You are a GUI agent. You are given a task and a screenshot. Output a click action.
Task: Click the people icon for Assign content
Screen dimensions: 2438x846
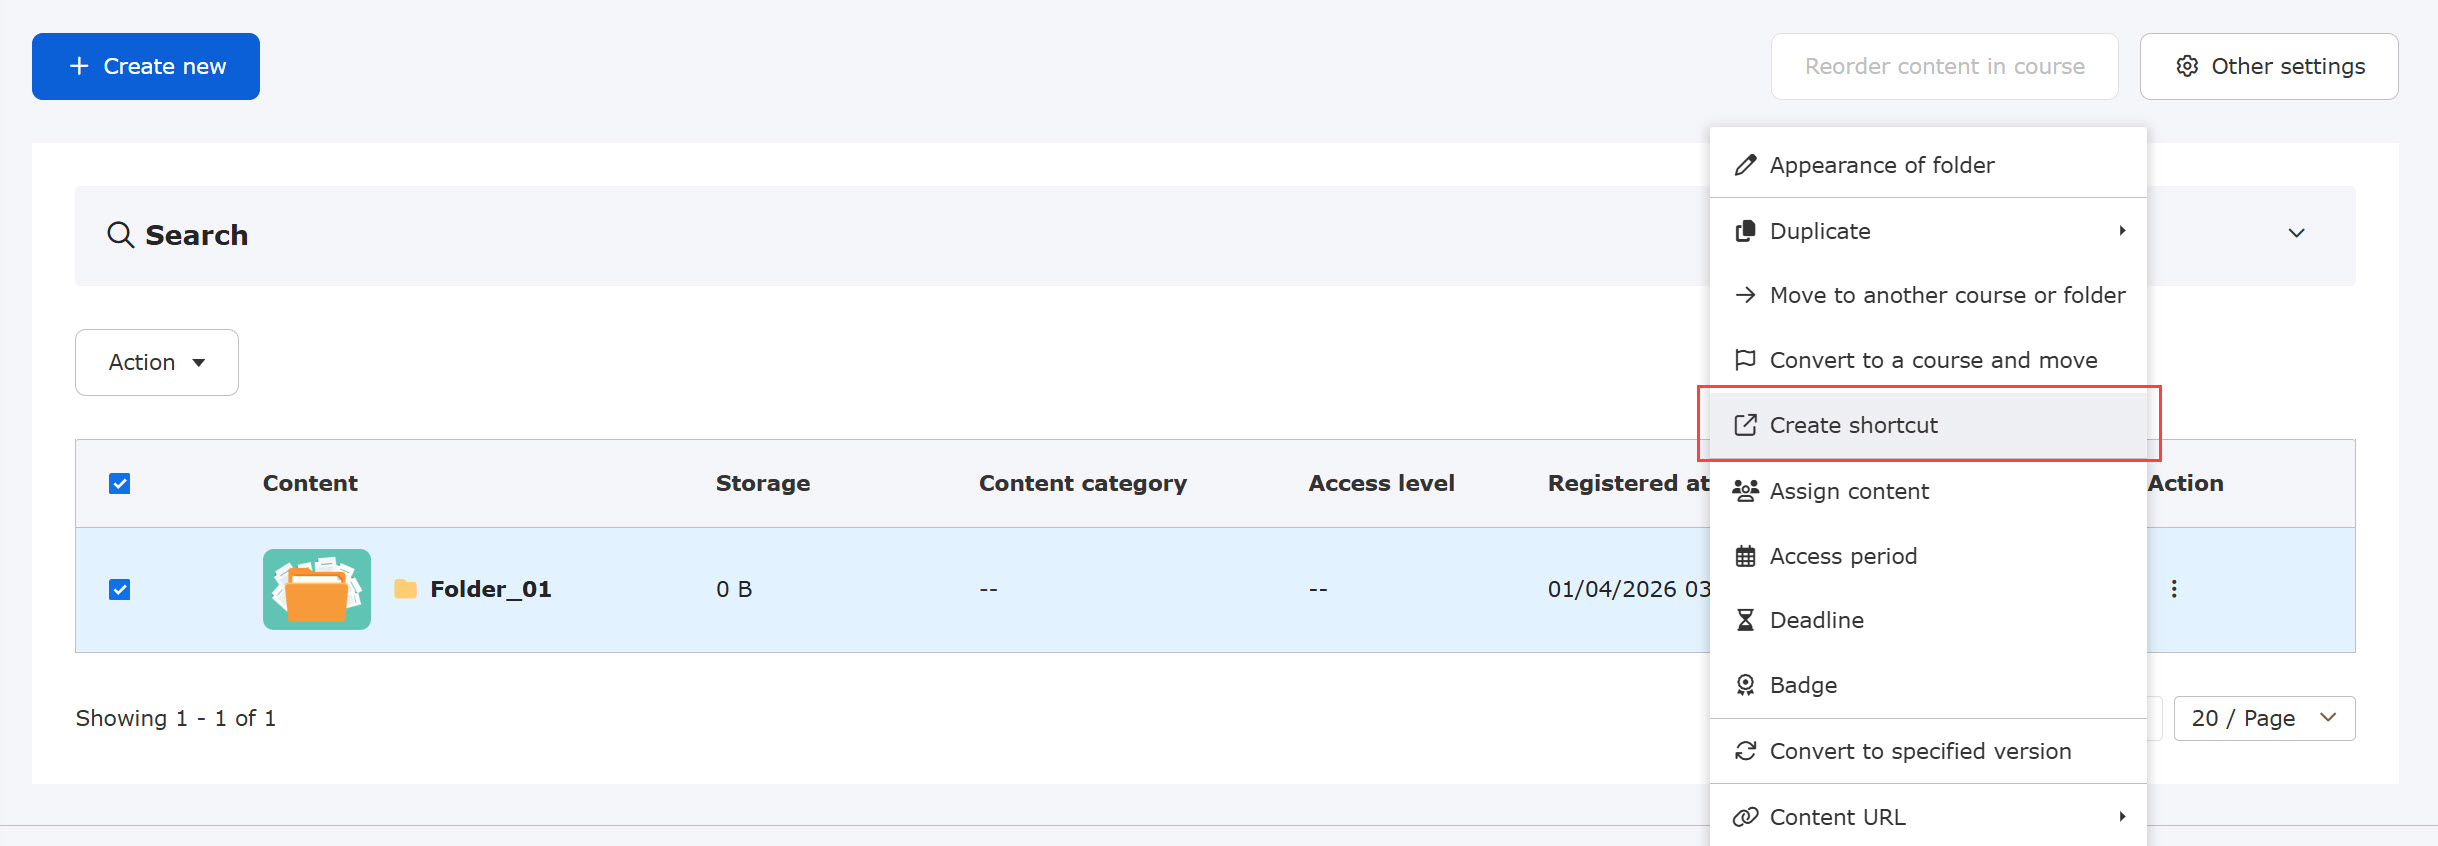point(1745,491)
